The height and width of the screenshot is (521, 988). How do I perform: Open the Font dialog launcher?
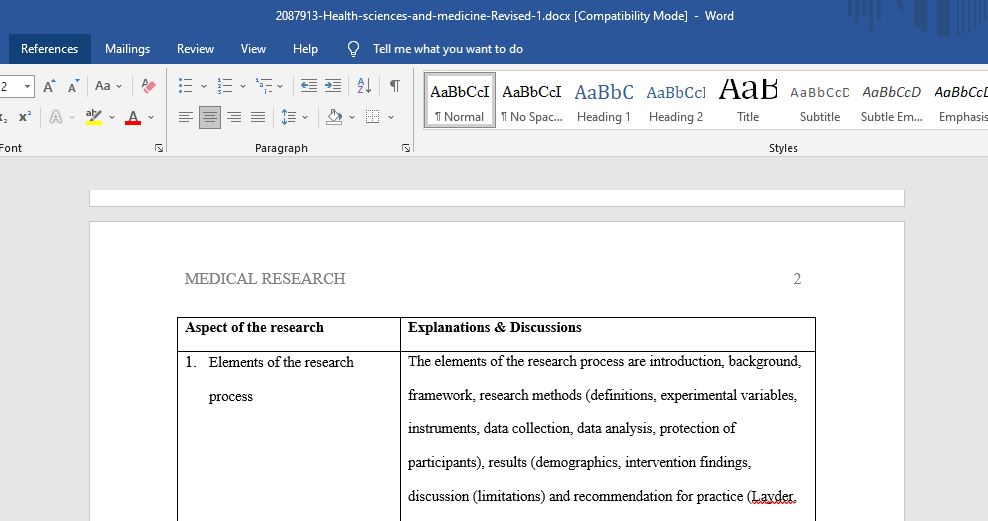[x=159, y=148]
